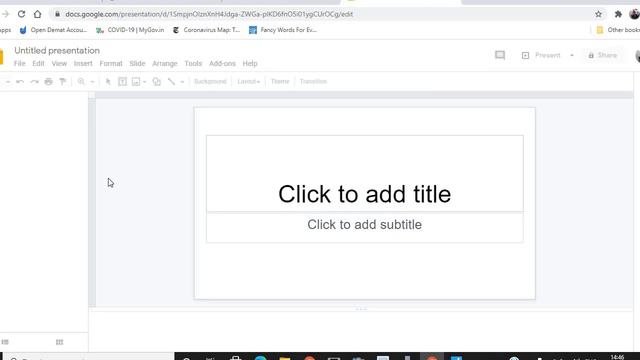
Task: Undo the last action in Slides toolbar
Action: tap(20, 82)
